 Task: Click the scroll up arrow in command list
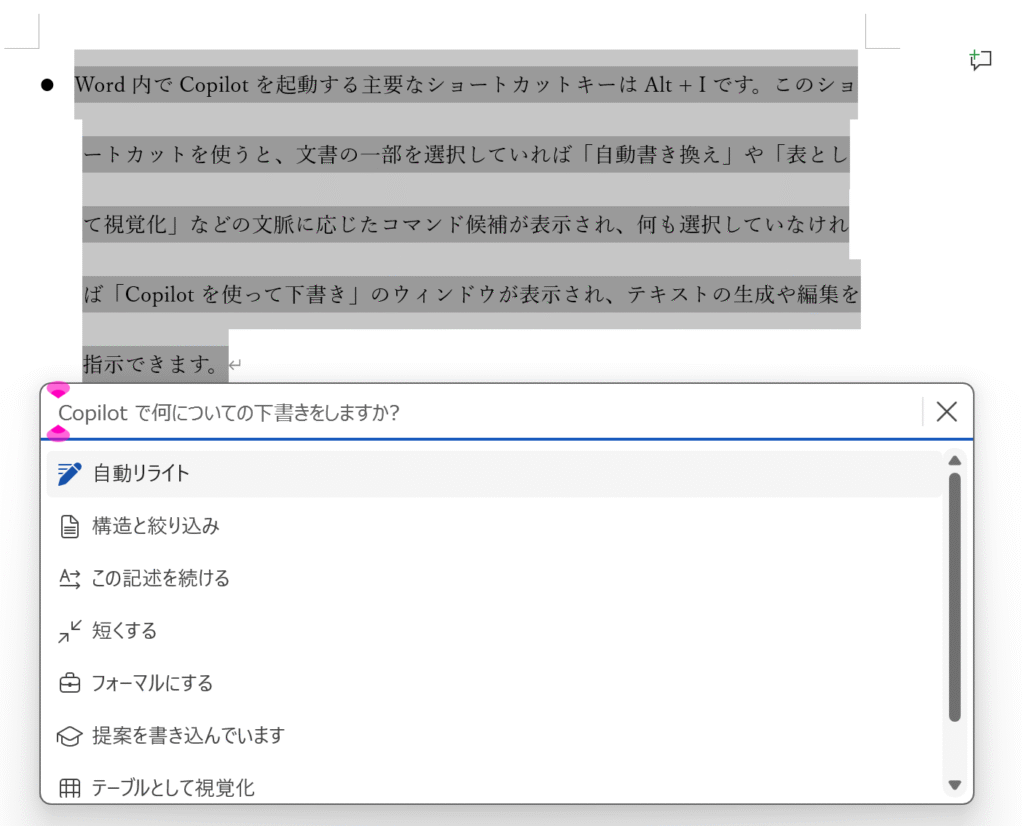click(954, 461)
